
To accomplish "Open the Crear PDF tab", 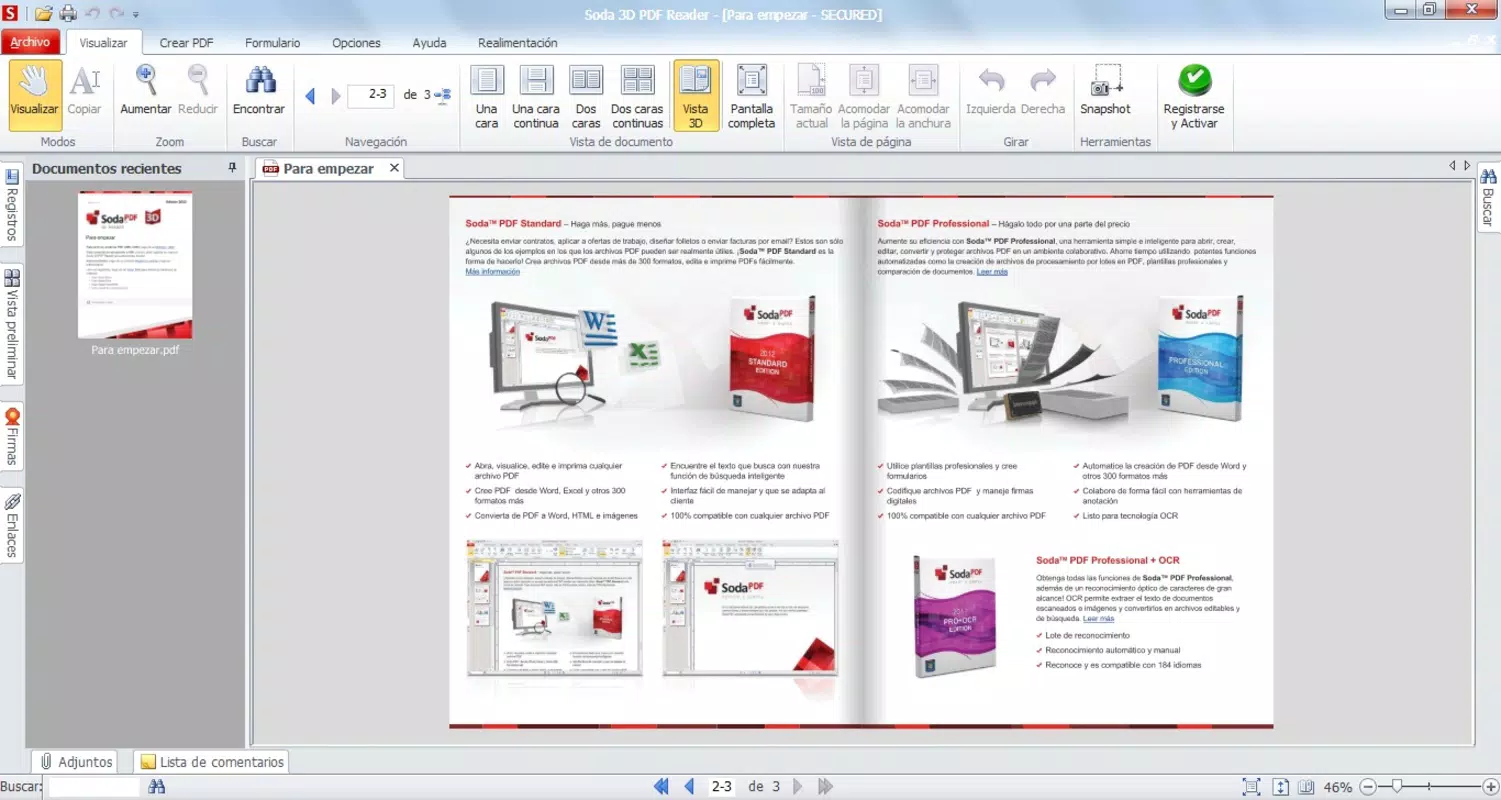I will [x=186, y=43].
